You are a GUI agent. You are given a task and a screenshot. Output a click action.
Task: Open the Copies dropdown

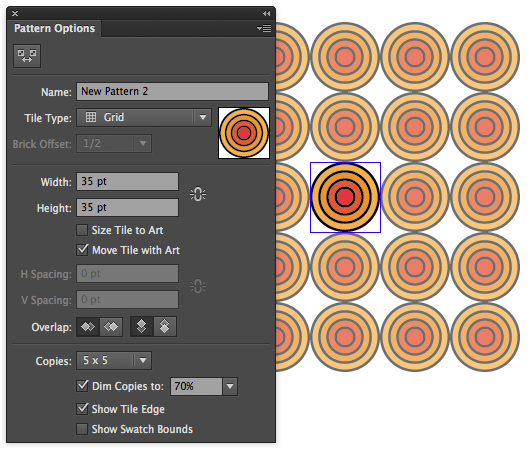pyautogui.click(x=114, y=361)
